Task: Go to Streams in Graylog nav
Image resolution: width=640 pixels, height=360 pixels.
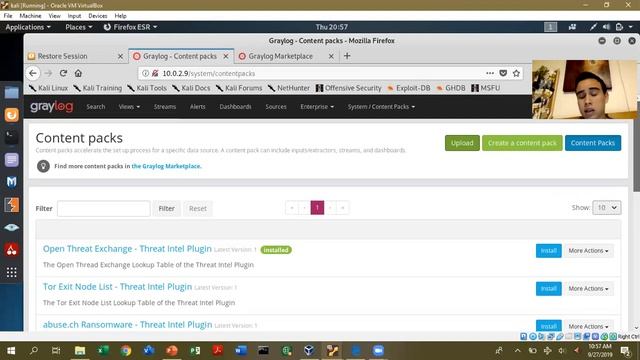Action: coord(164,107)
